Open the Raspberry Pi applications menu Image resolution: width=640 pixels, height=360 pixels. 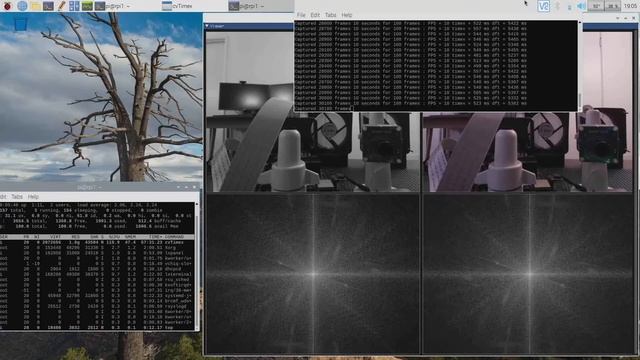[x=7, y=6]
